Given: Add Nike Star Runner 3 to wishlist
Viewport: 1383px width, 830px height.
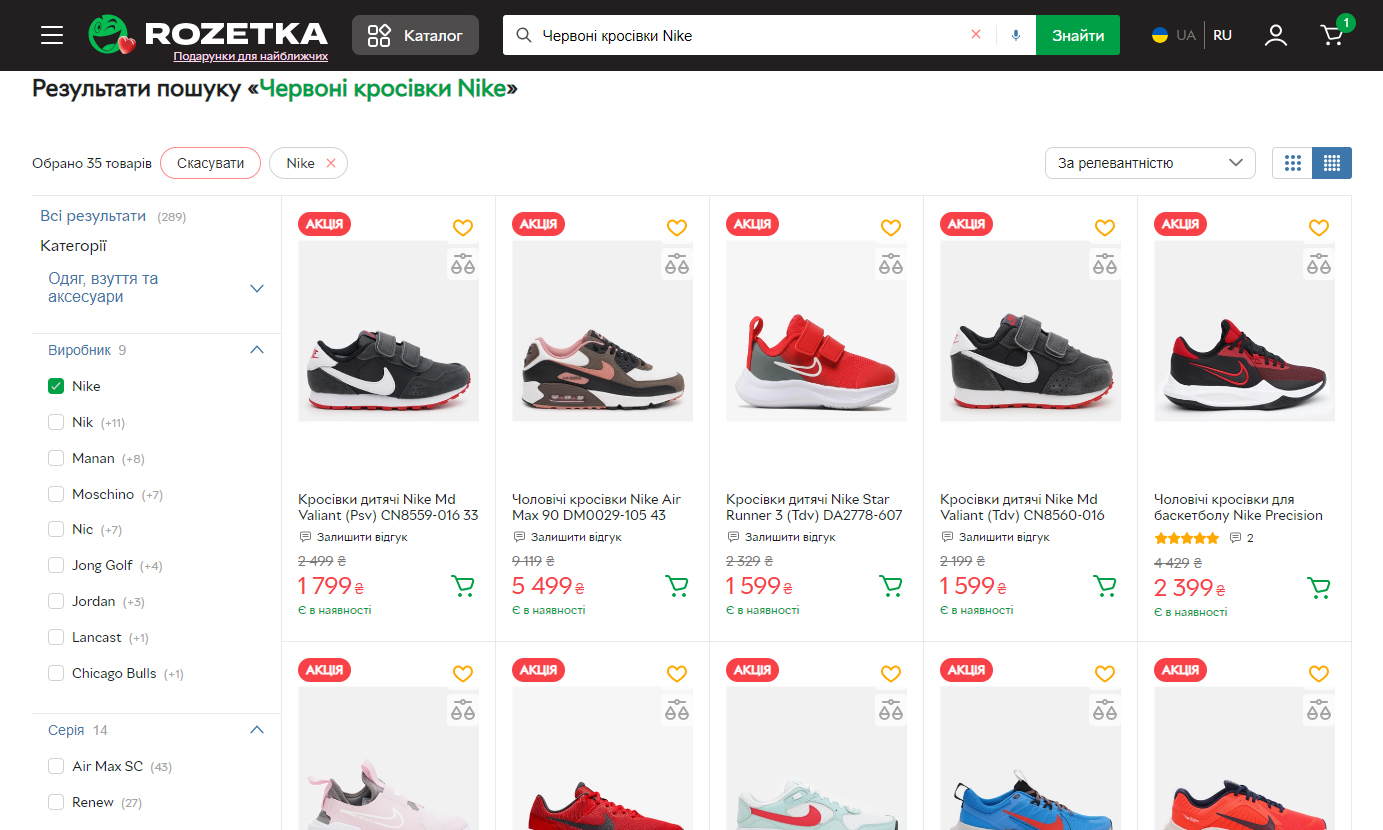Looking at the screenshot, I should coord(890,228).
